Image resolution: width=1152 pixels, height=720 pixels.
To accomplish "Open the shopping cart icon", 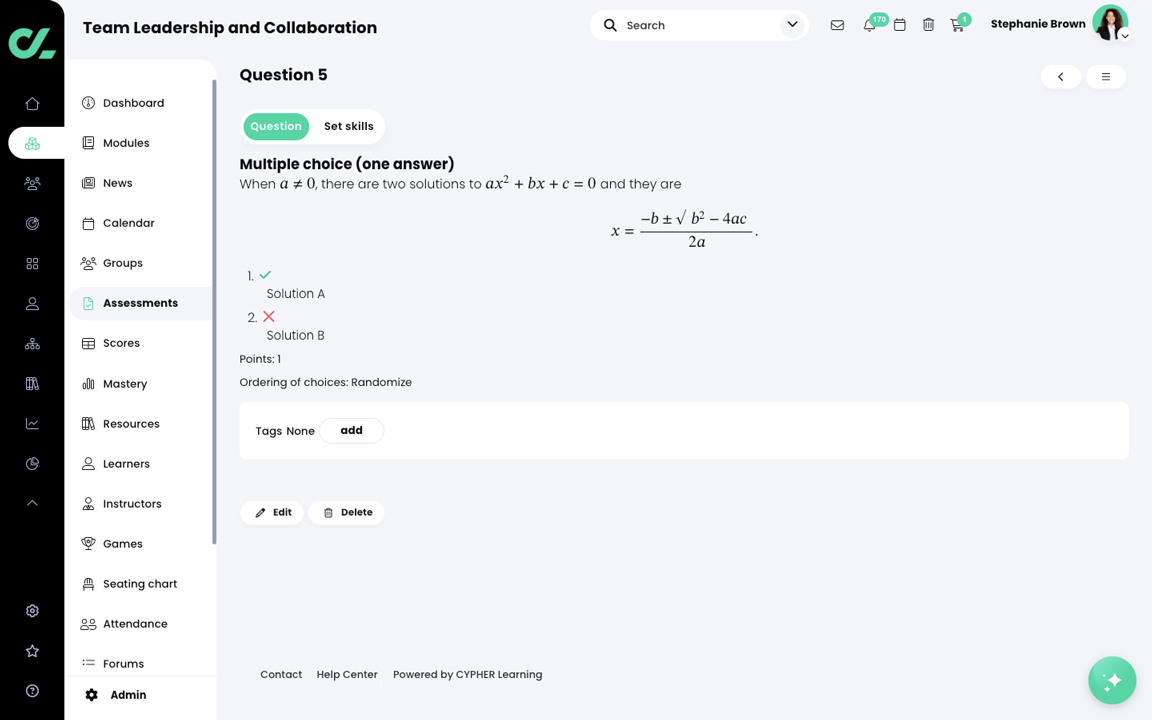I will tap(957, 25).
